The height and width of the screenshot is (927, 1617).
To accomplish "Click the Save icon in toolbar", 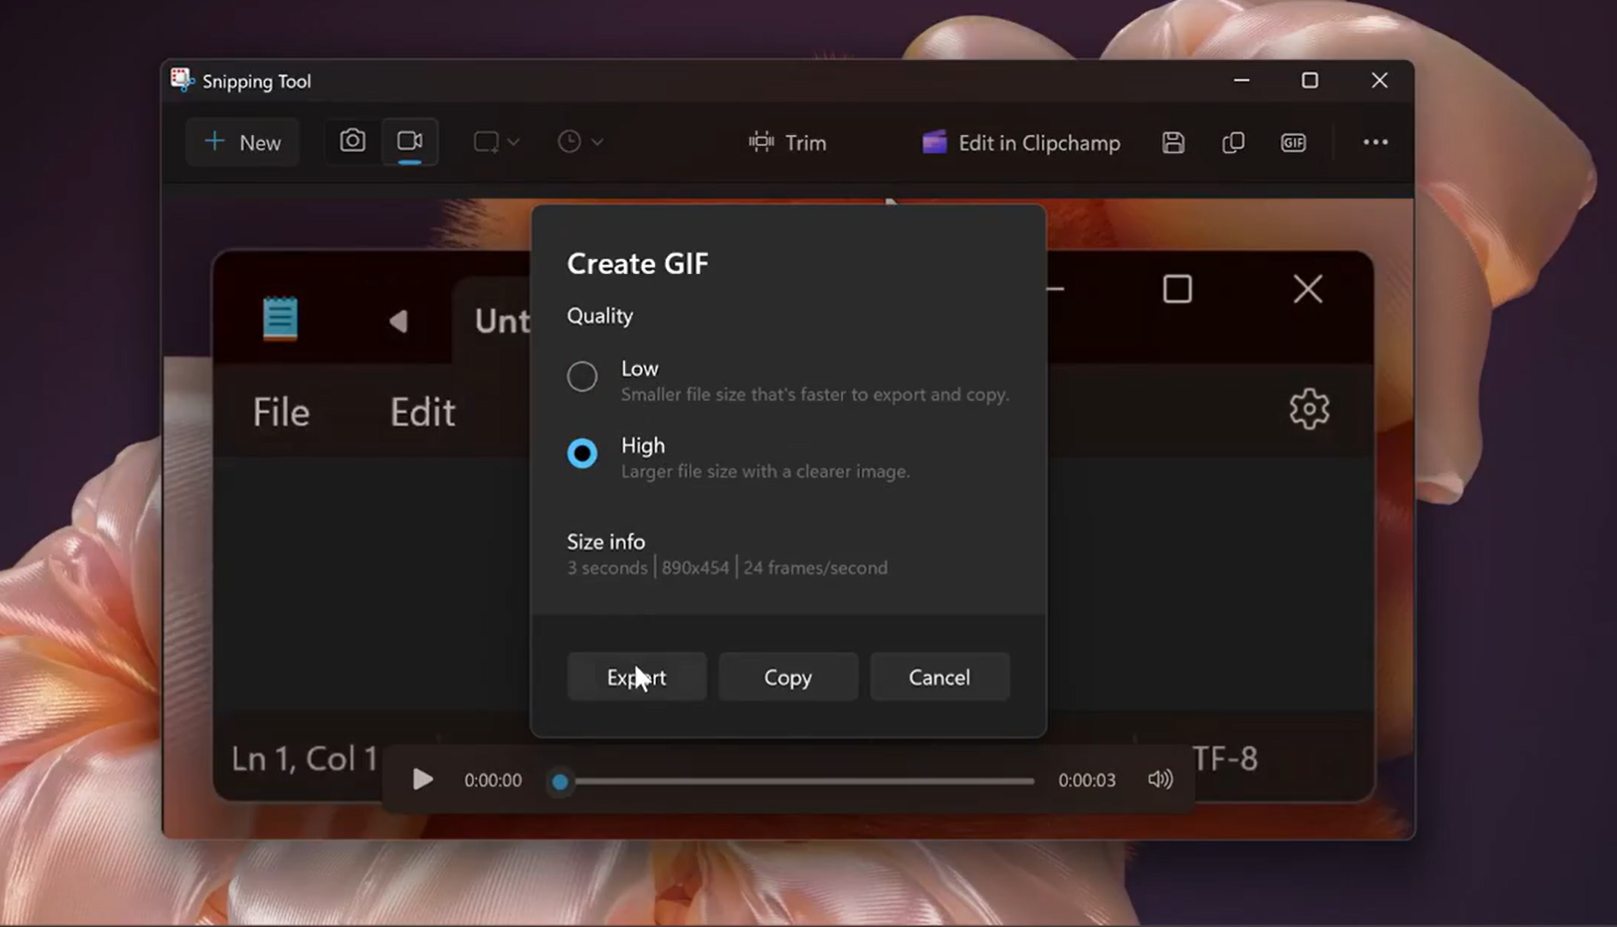I will tap(1173, 143).
